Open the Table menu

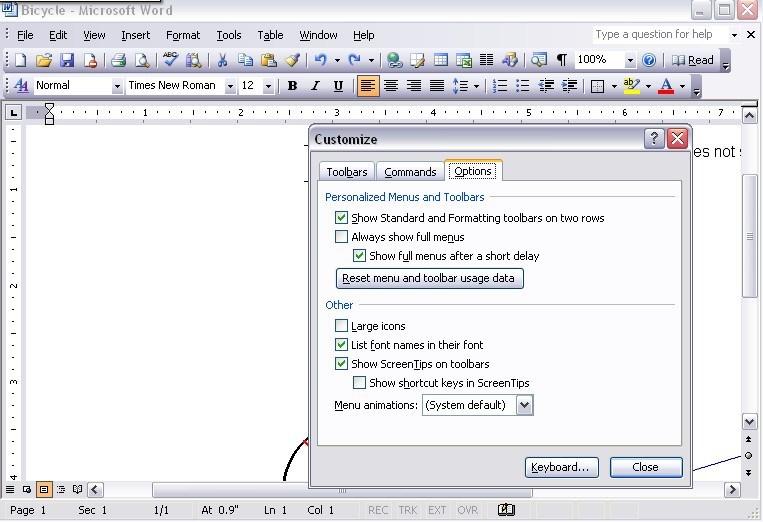[x=270, y=35]
